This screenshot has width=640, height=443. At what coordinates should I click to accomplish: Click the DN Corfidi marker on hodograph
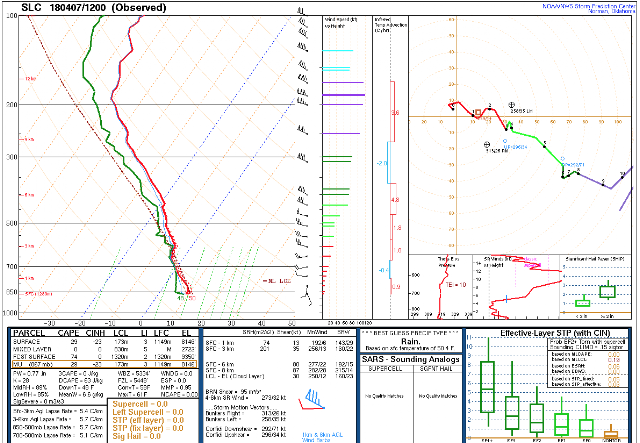(x=562, y=159)
